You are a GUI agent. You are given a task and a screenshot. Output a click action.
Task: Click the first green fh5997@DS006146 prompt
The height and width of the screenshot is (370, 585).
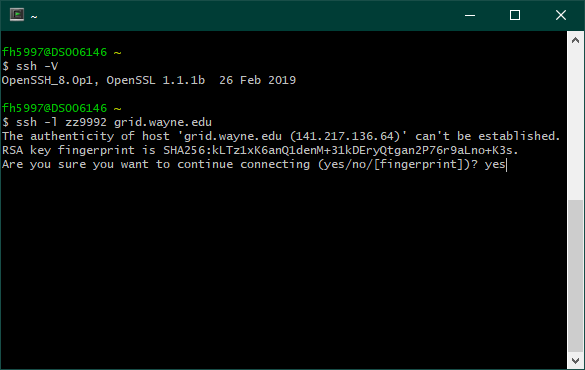click(x=54, y=52)
